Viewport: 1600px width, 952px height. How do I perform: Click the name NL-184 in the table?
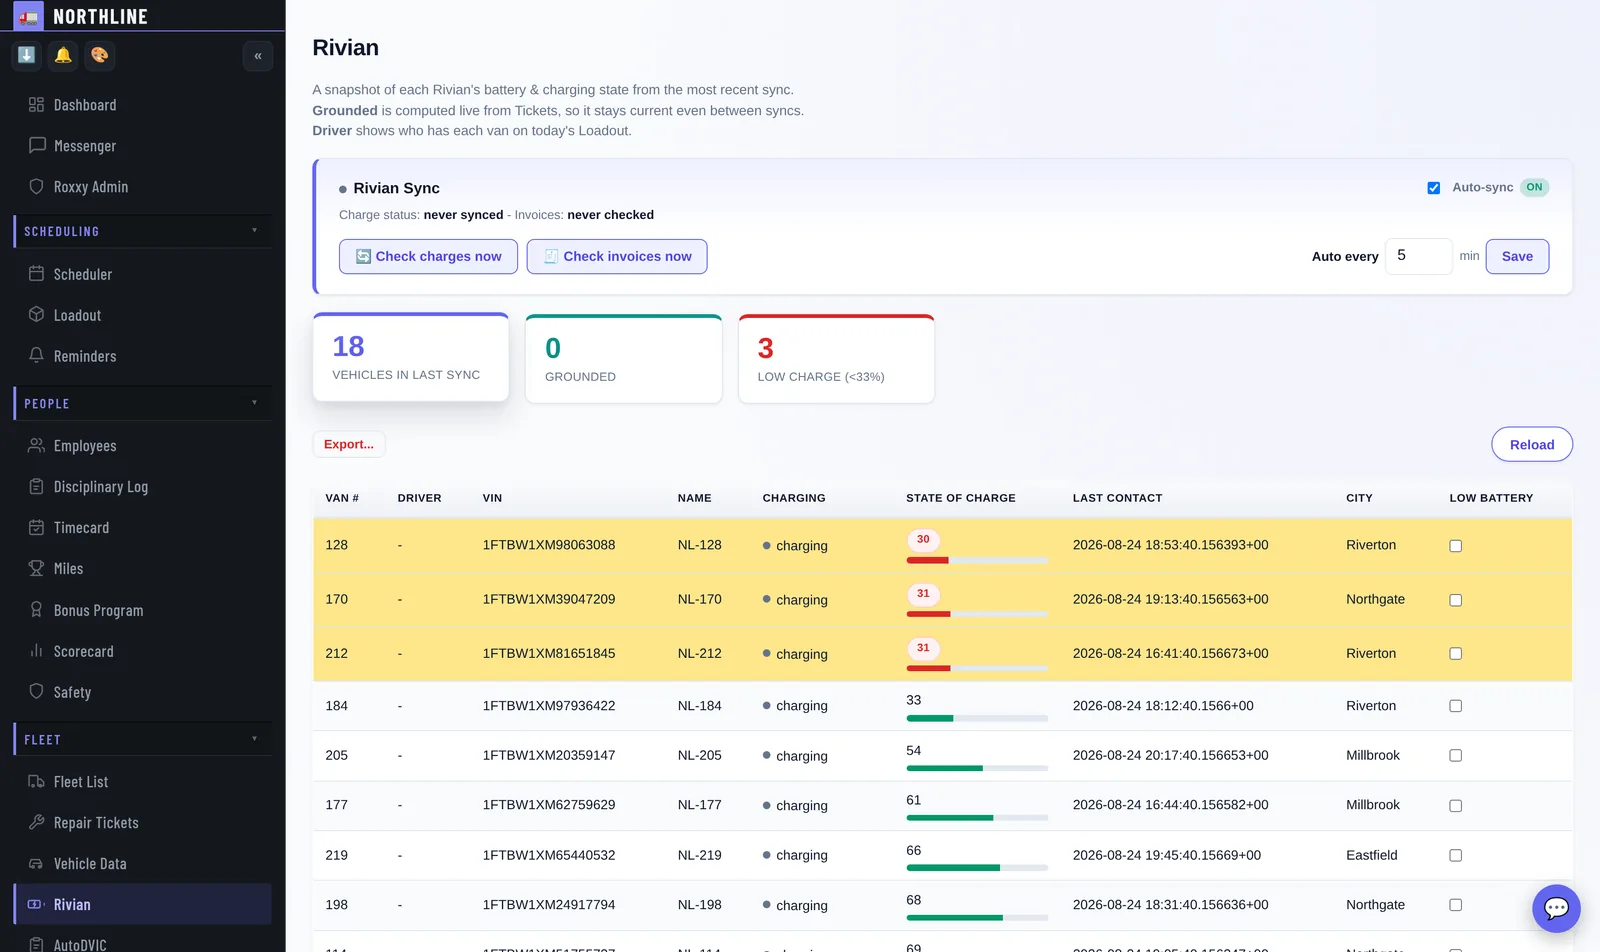(700, 706)
